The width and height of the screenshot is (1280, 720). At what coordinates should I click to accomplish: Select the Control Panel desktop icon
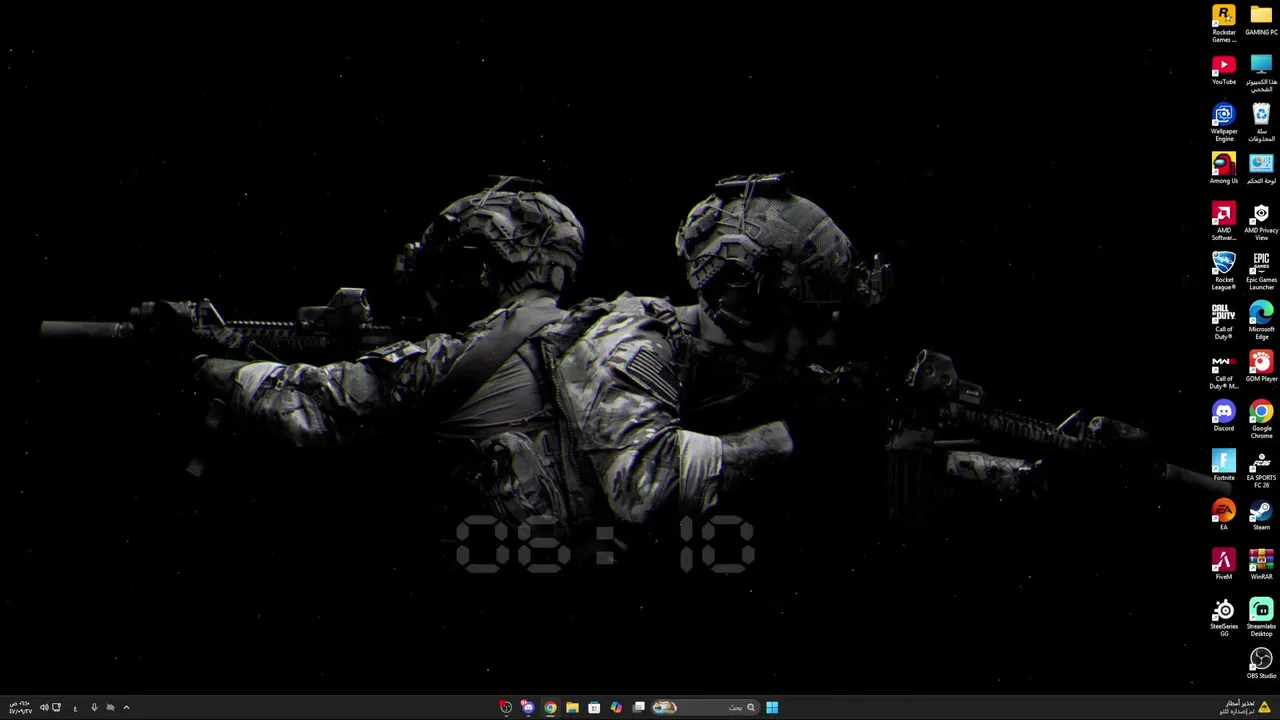tap(1261, 168)
